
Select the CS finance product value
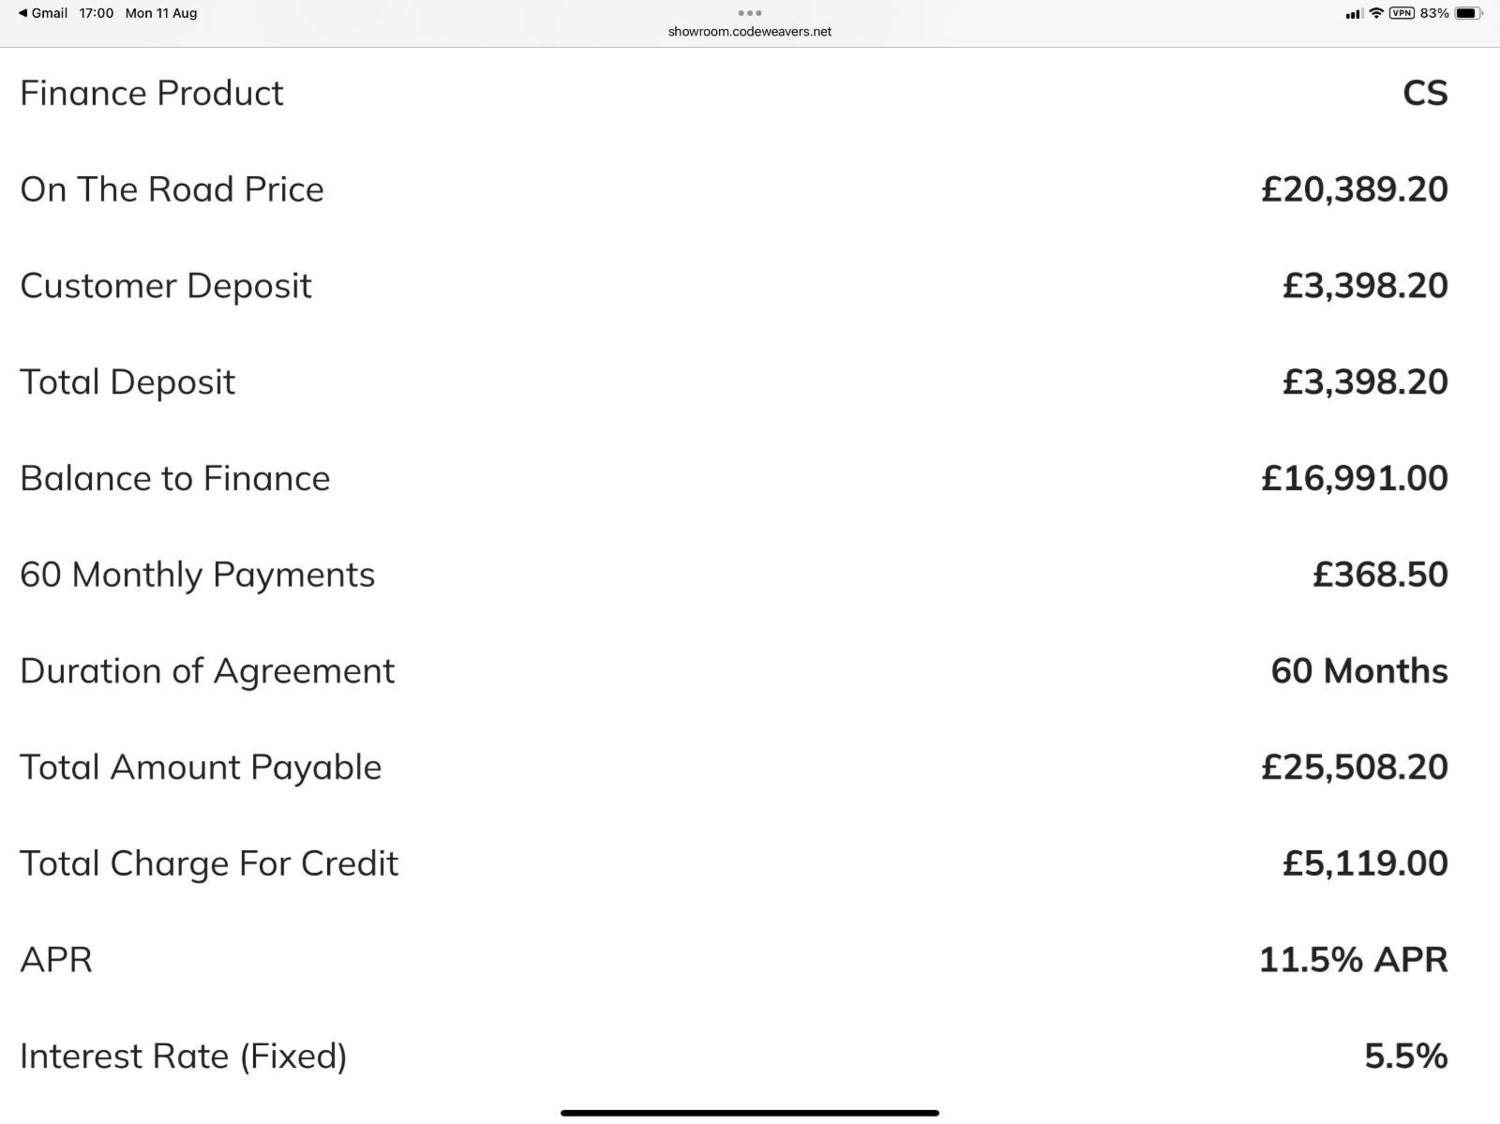click(x=1425, y=93)
